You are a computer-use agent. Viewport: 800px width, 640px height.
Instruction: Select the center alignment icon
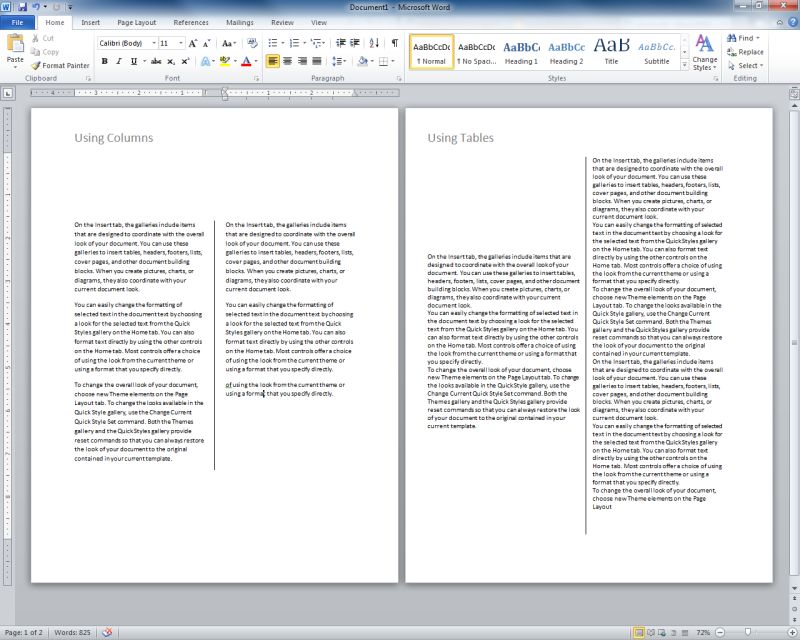pyautogui.click(x=286, y=61)
